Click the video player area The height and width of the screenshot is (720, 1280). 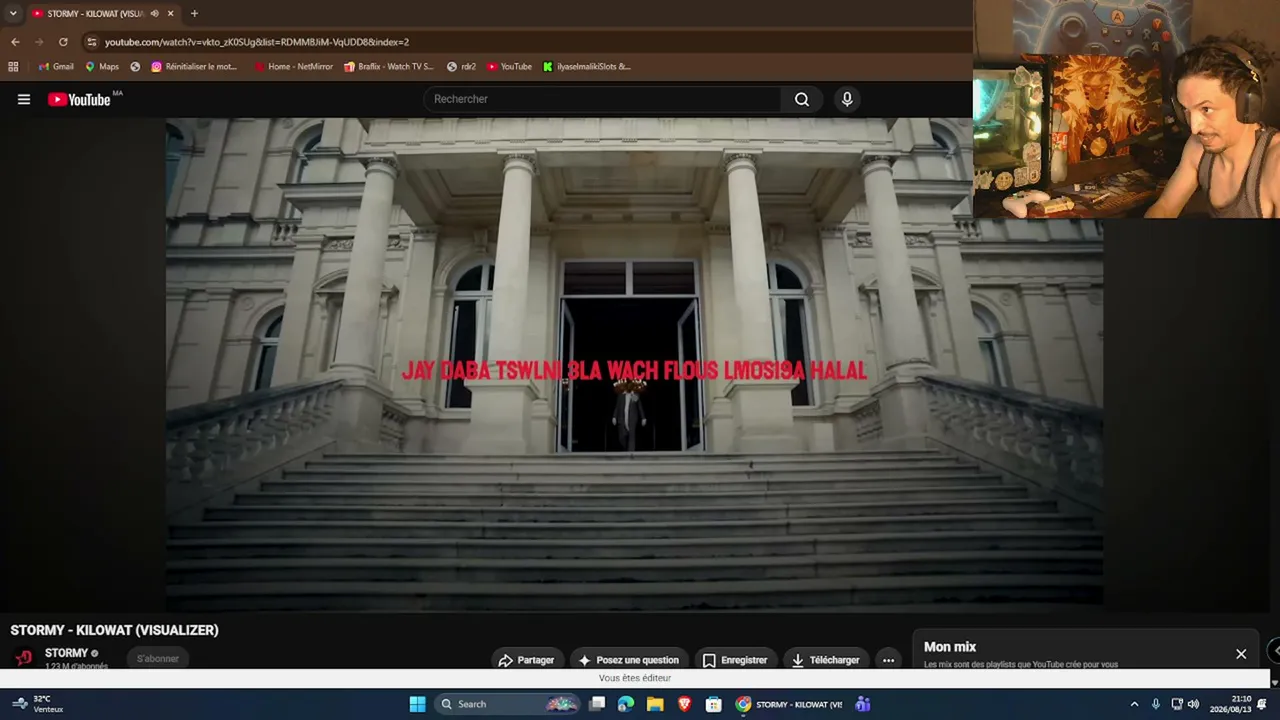tap(634, 364)
